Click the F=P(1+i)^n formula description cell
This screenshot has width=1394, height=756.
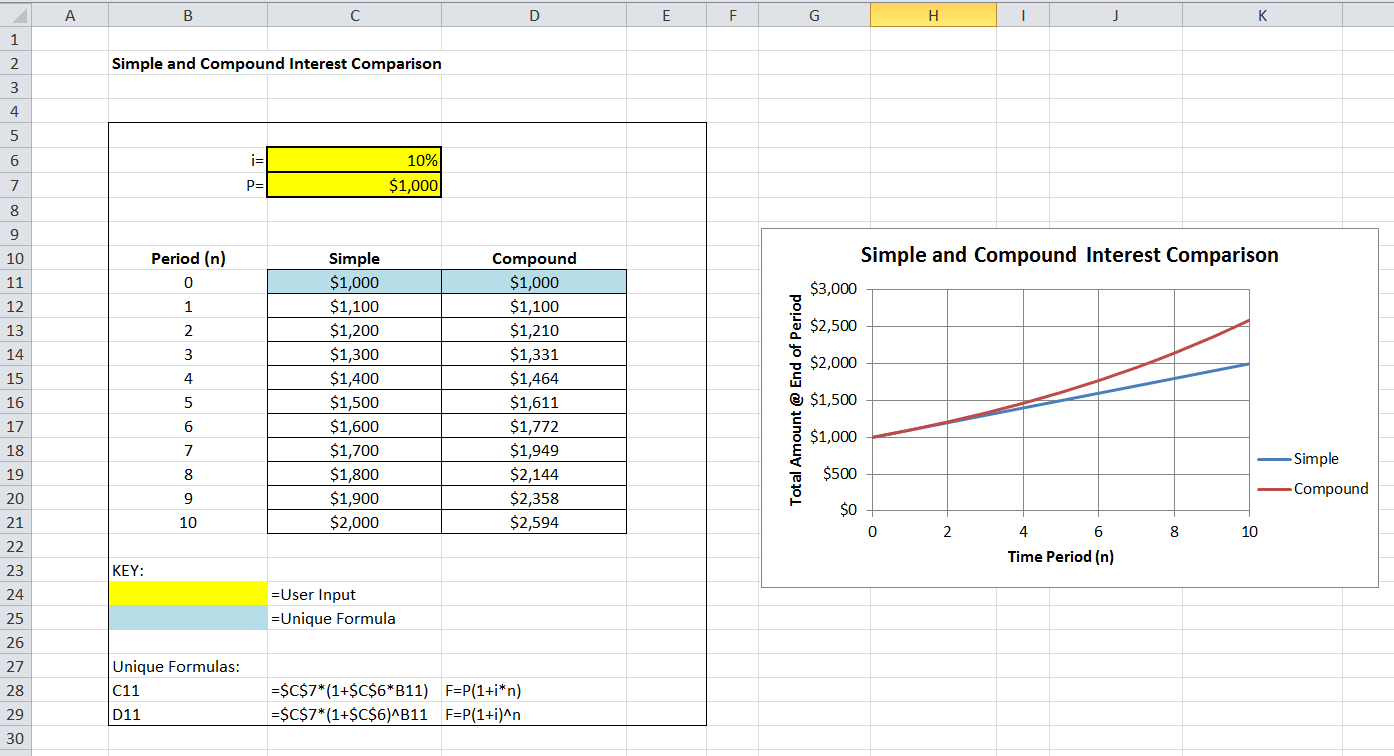(x=483, y=714)
